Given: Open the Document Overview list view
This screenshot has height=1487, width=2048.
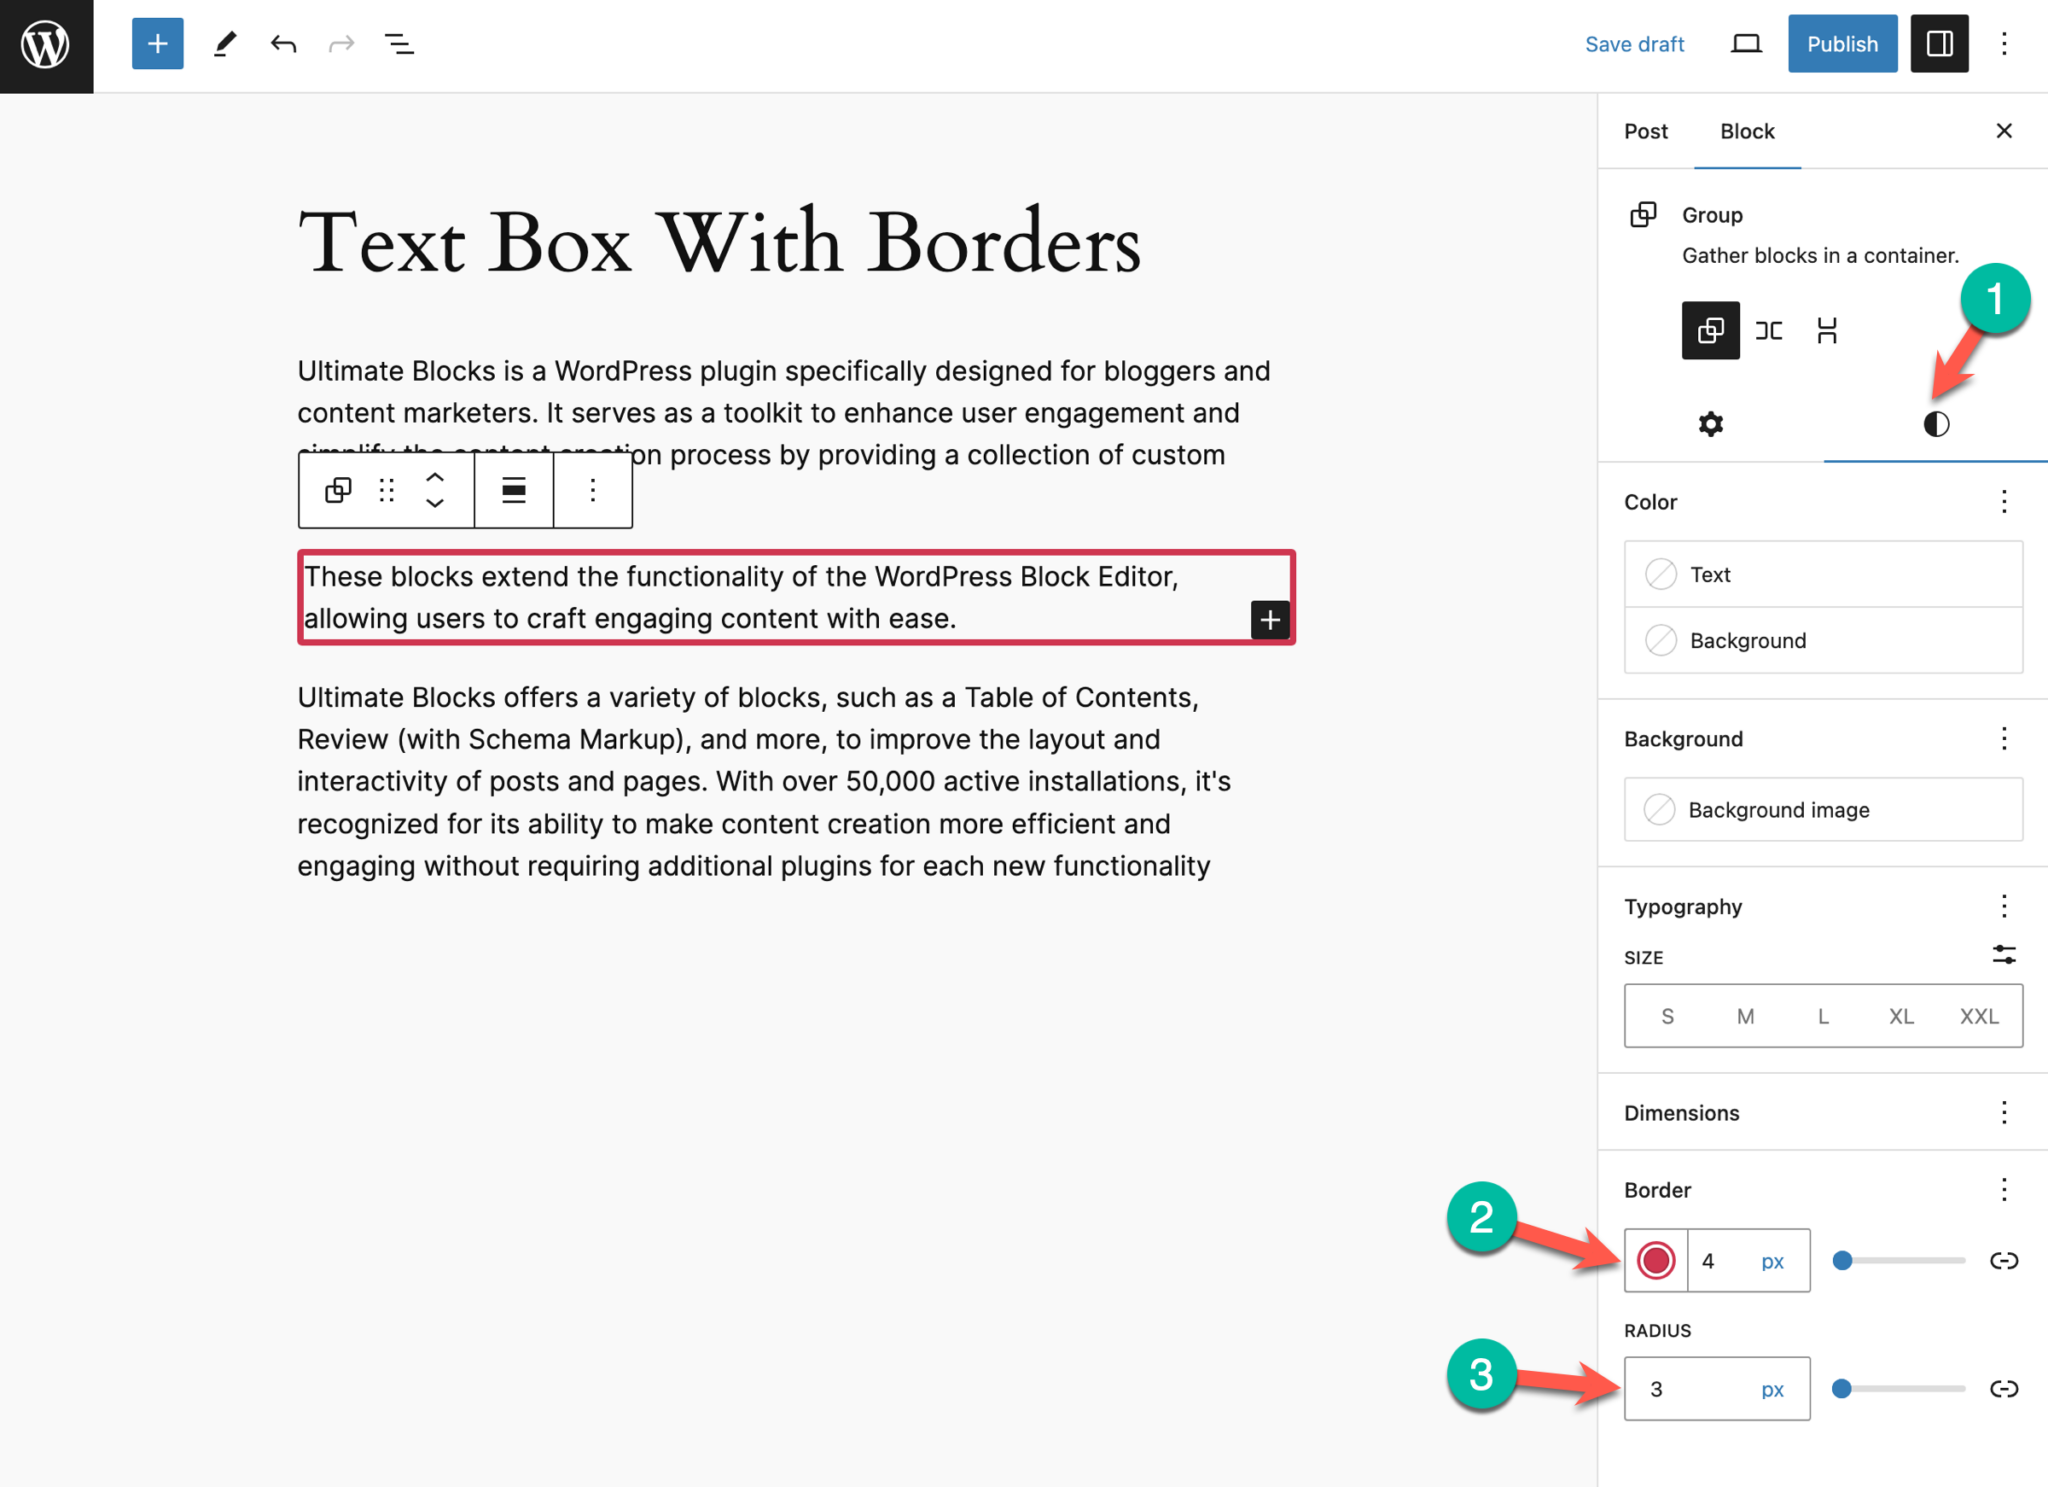Looking at the screenshot, I should coord(399,43).
